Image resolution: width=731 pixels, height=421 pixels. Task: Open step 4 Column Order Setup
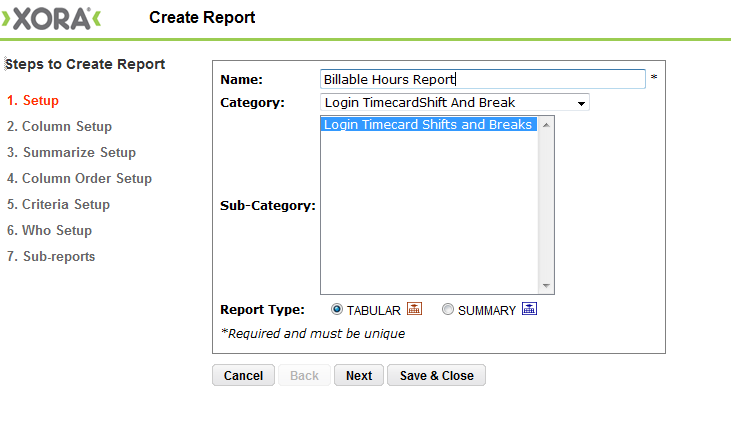(x=79, y=179)
